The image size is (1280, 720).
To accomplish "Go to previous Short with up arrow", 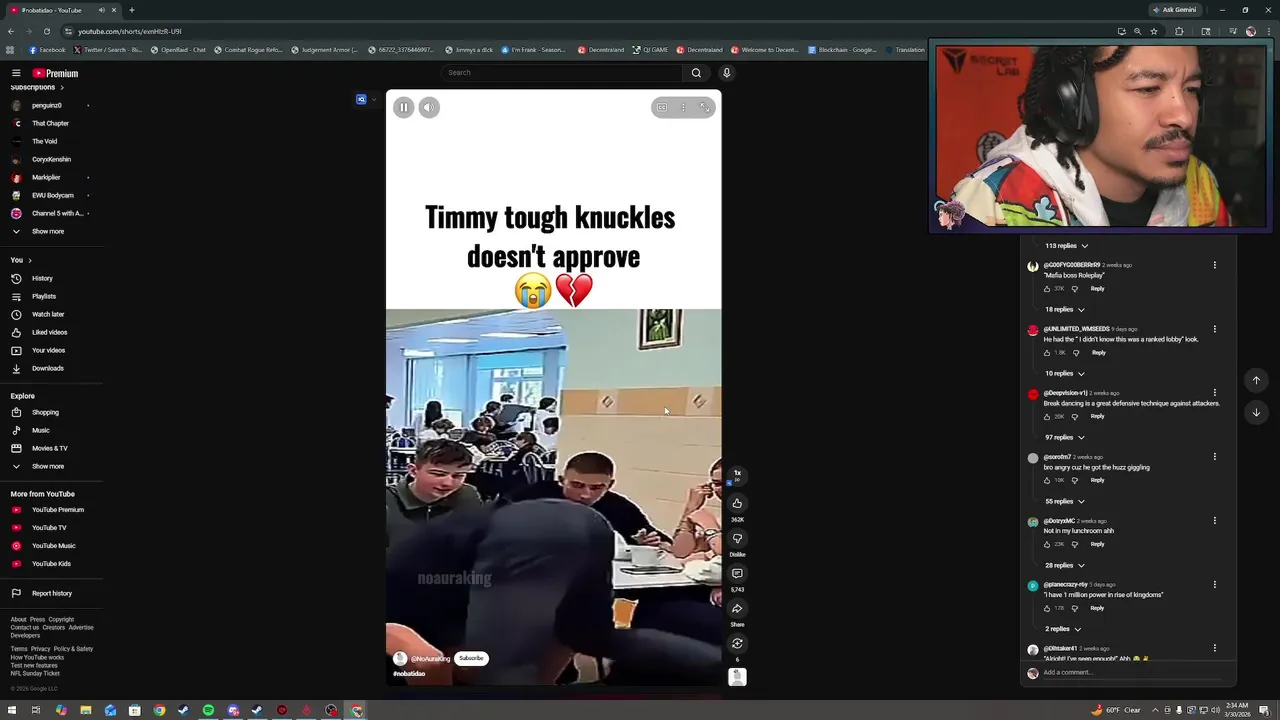I will tap(1256, 380).
